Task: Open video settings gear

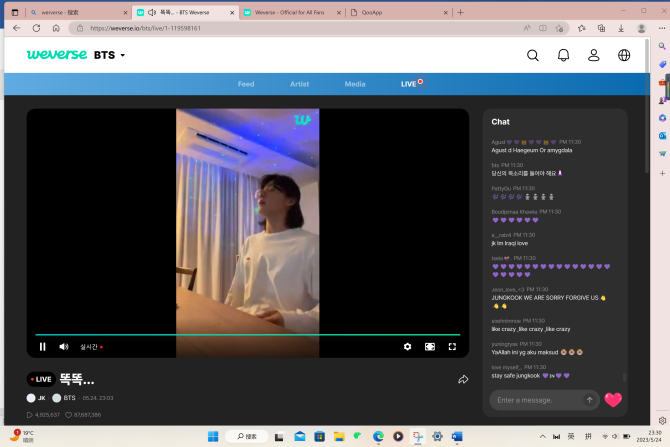Action: point(407,346)
